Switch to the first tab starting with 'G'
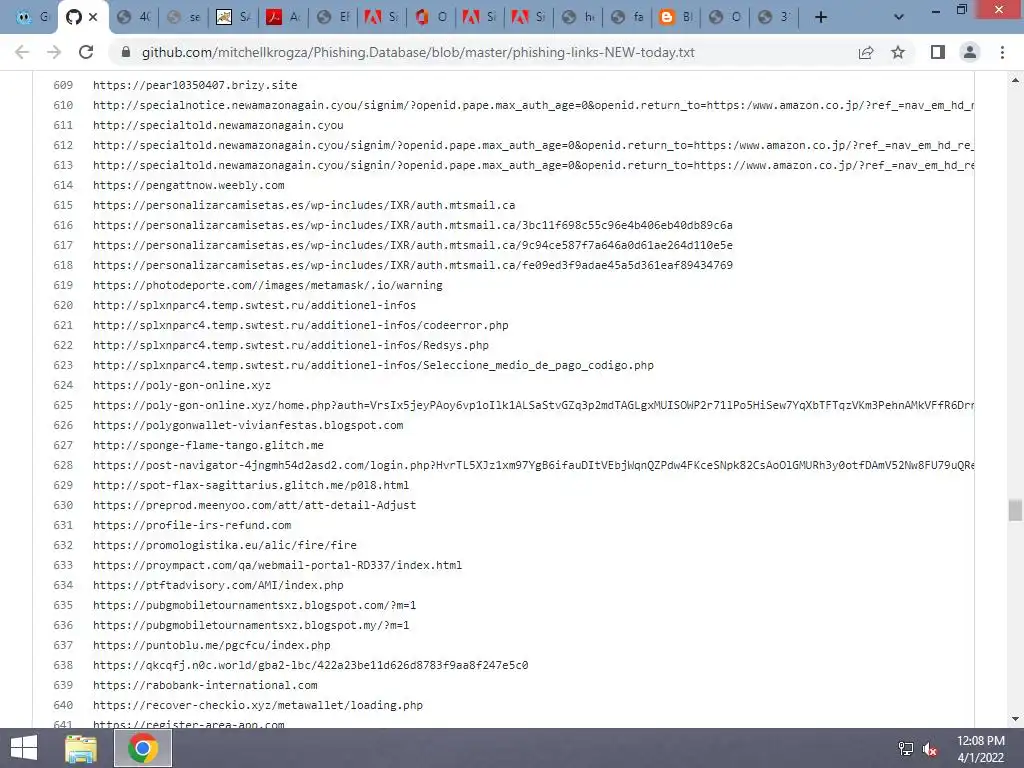 pyautogui.click(x=31, y=17)
